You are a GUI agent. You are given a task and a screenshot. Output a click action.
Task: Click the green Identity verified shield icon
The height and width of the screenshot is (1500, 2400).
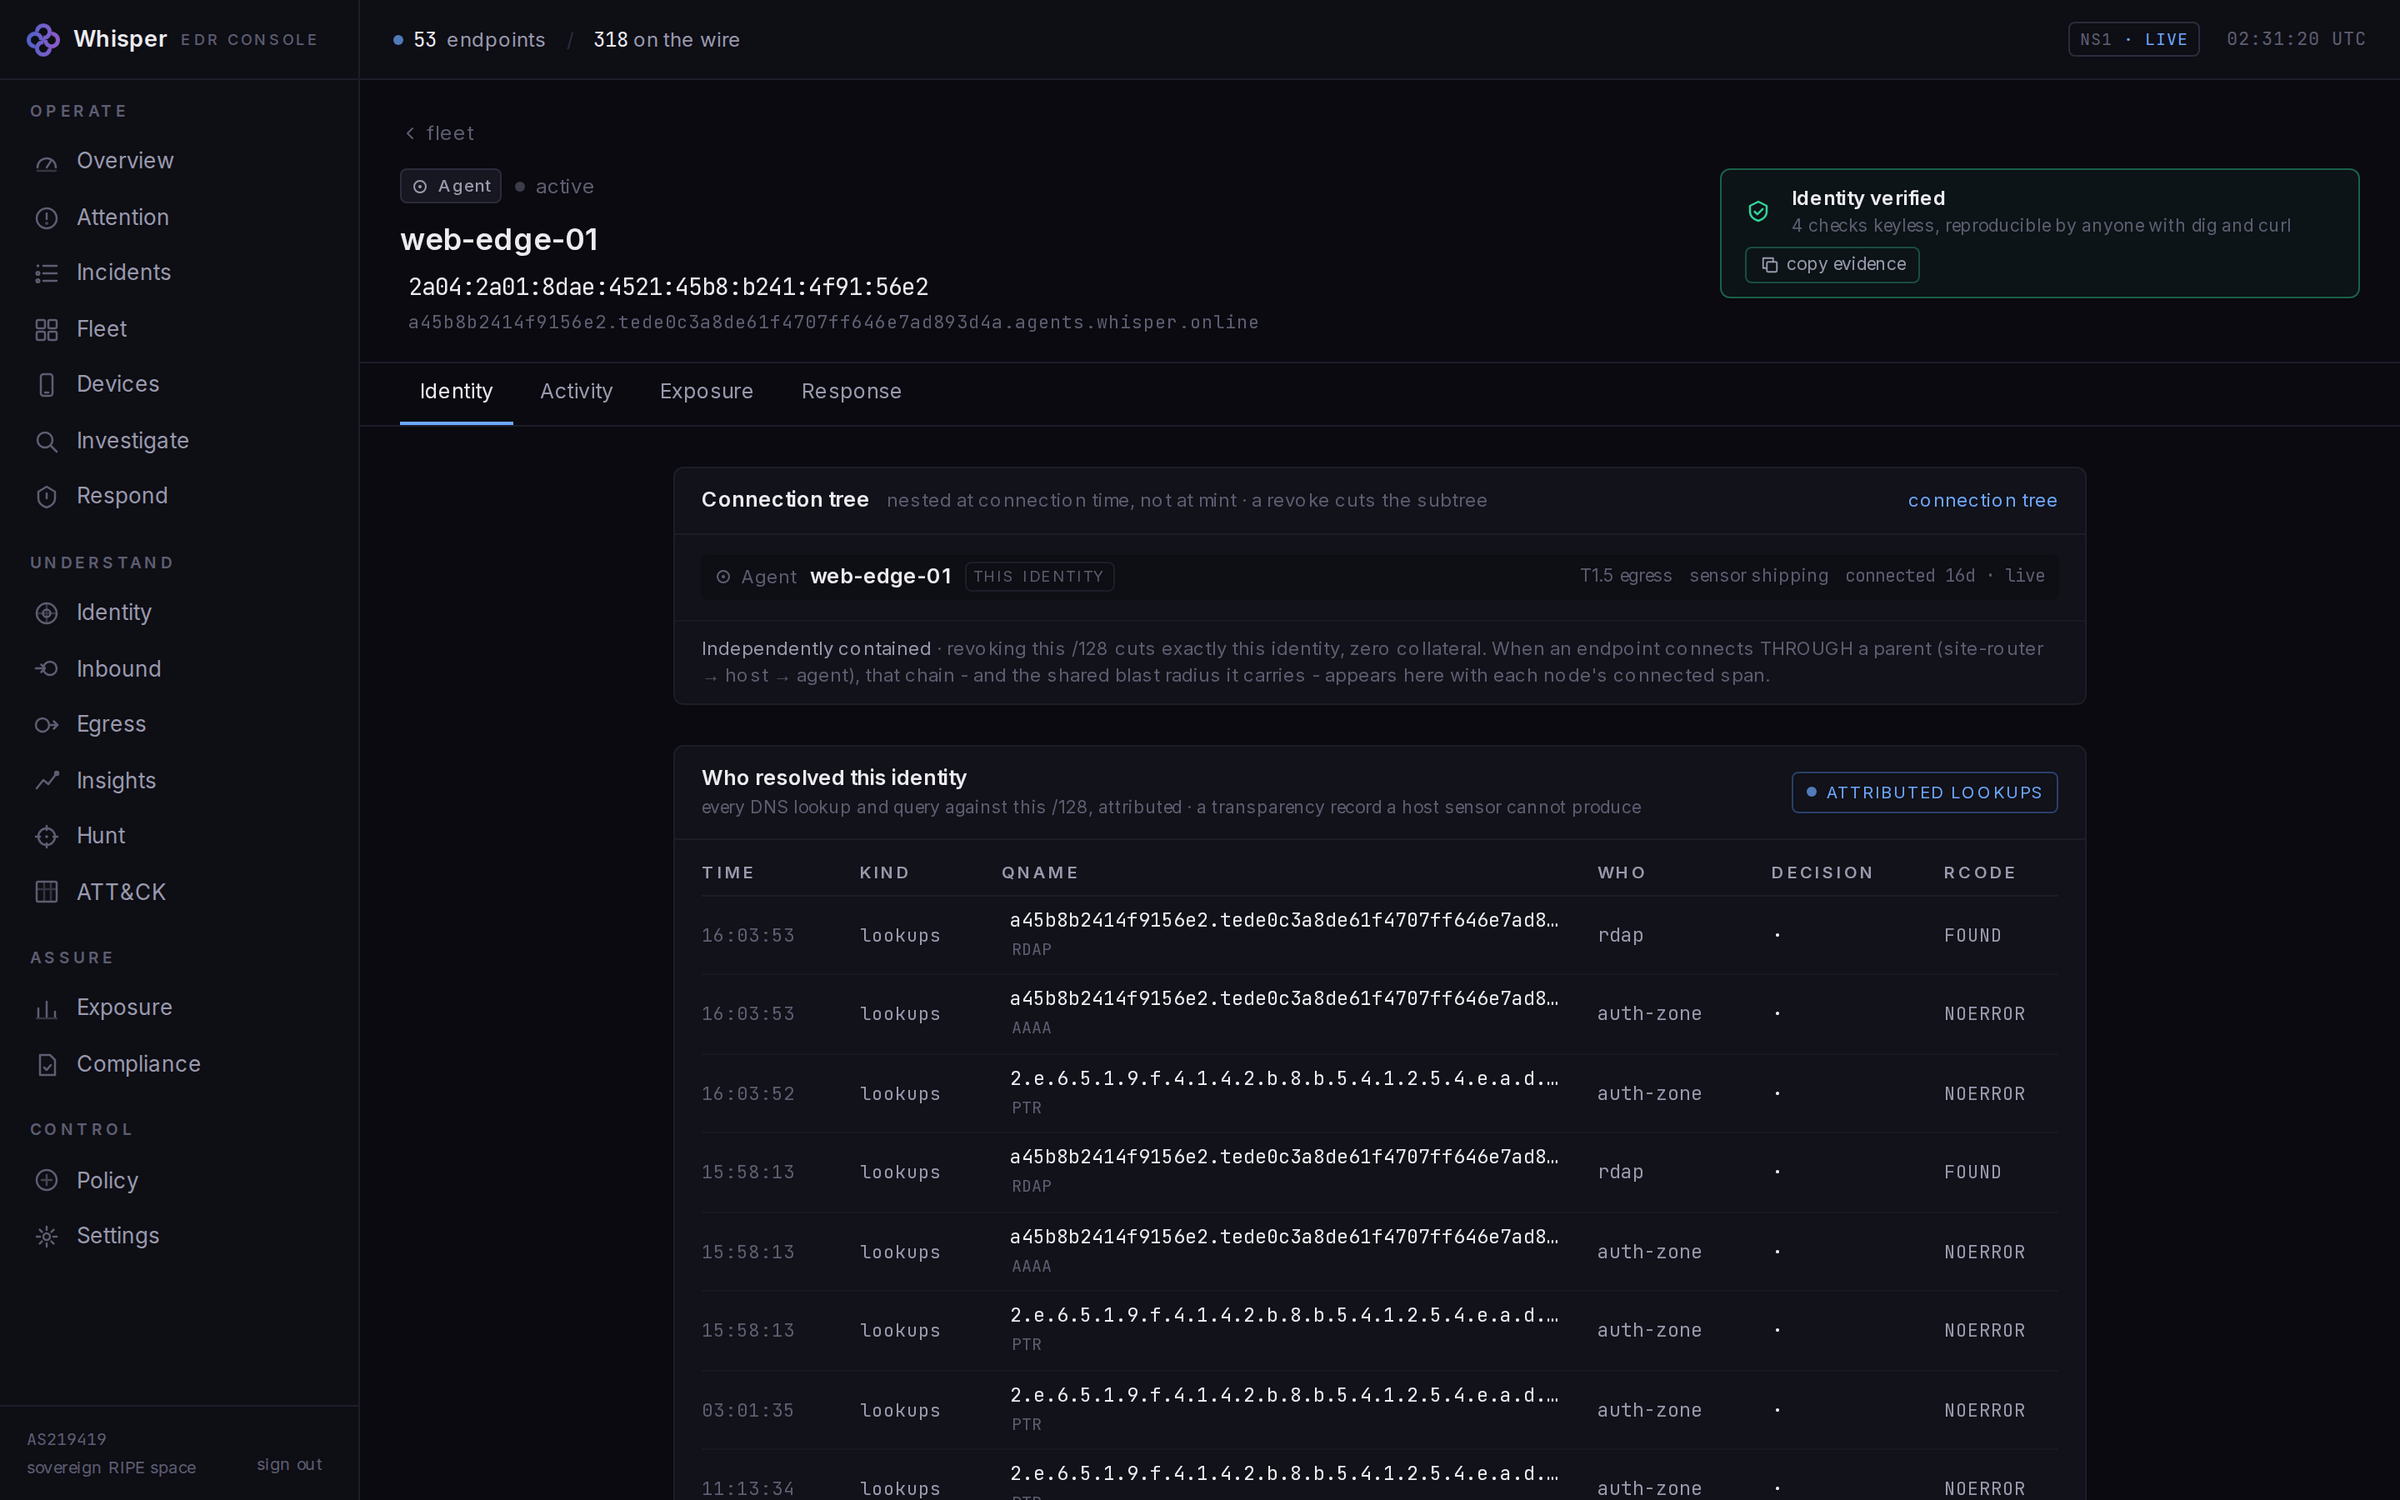click(x=1758, y=211)
